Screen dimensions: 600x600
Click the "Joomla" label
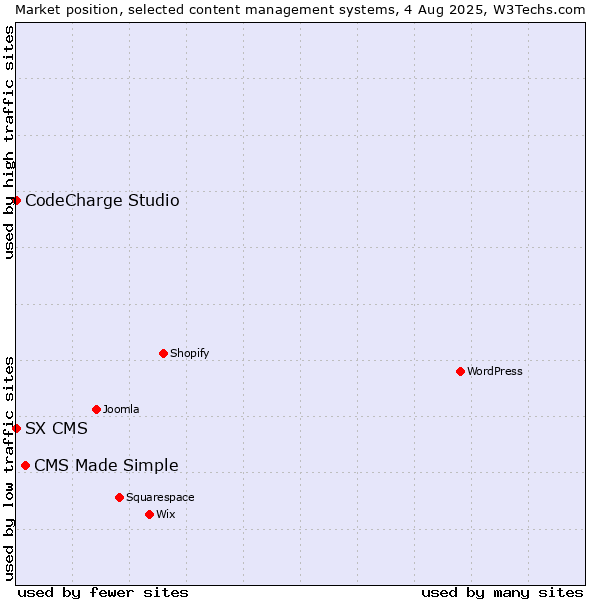(121, 409)
